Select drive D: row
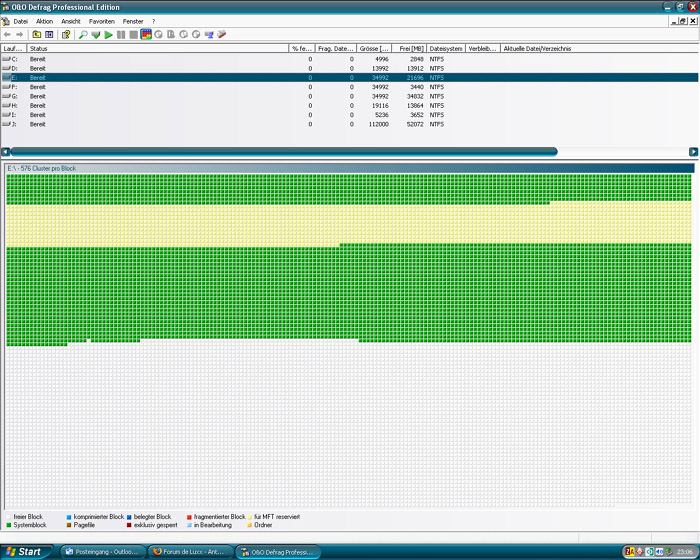The width and height of the screenshot is (700, 560). [x=350, y=68]
